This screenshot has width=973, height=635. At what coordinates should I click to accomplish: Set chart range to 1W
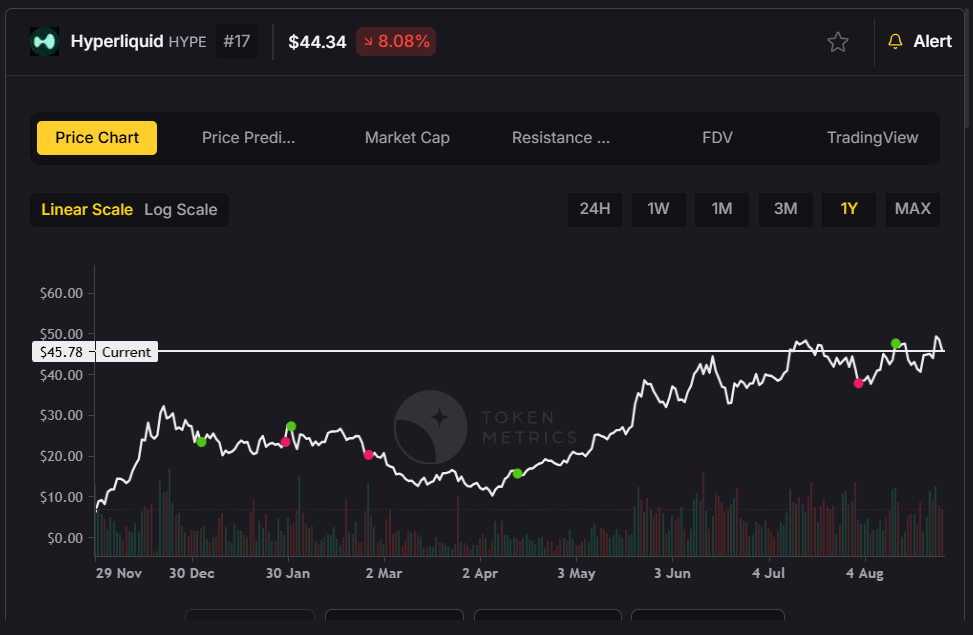(658, 209)
